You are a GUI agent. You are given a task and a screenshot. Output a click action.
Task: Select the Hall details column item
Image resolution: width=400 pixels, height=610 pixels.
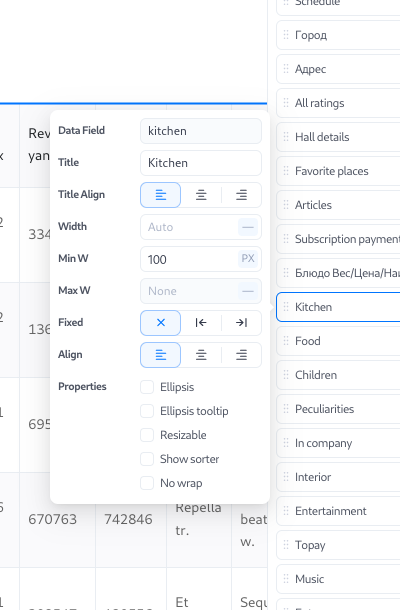[x=338, y=137]
